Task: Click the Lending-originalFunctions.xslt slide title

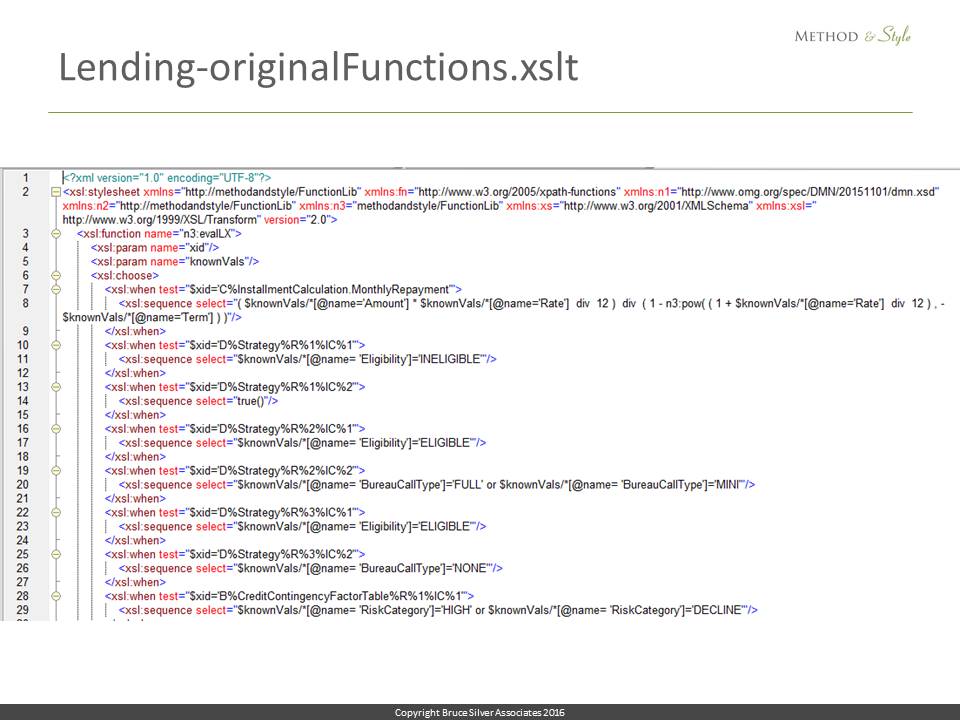Action: [x=318, y=67]
